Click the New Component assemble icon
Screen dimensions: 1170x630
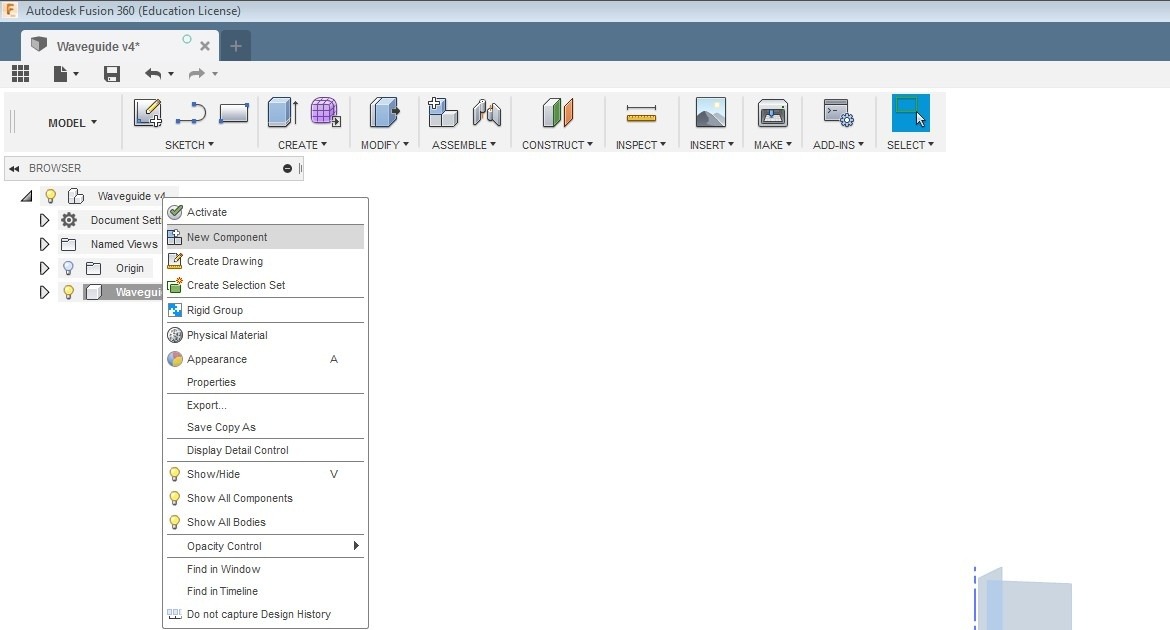[442, 113]
